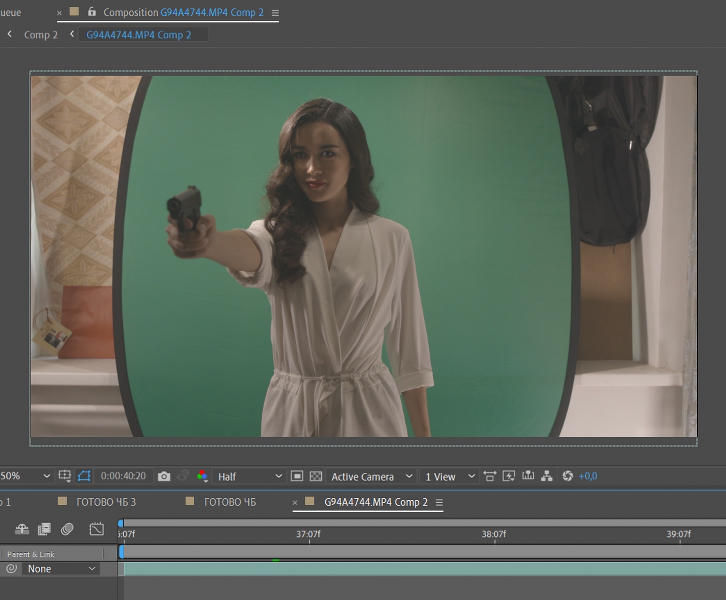Open the Half resolution dropdown

coord(248,476)
